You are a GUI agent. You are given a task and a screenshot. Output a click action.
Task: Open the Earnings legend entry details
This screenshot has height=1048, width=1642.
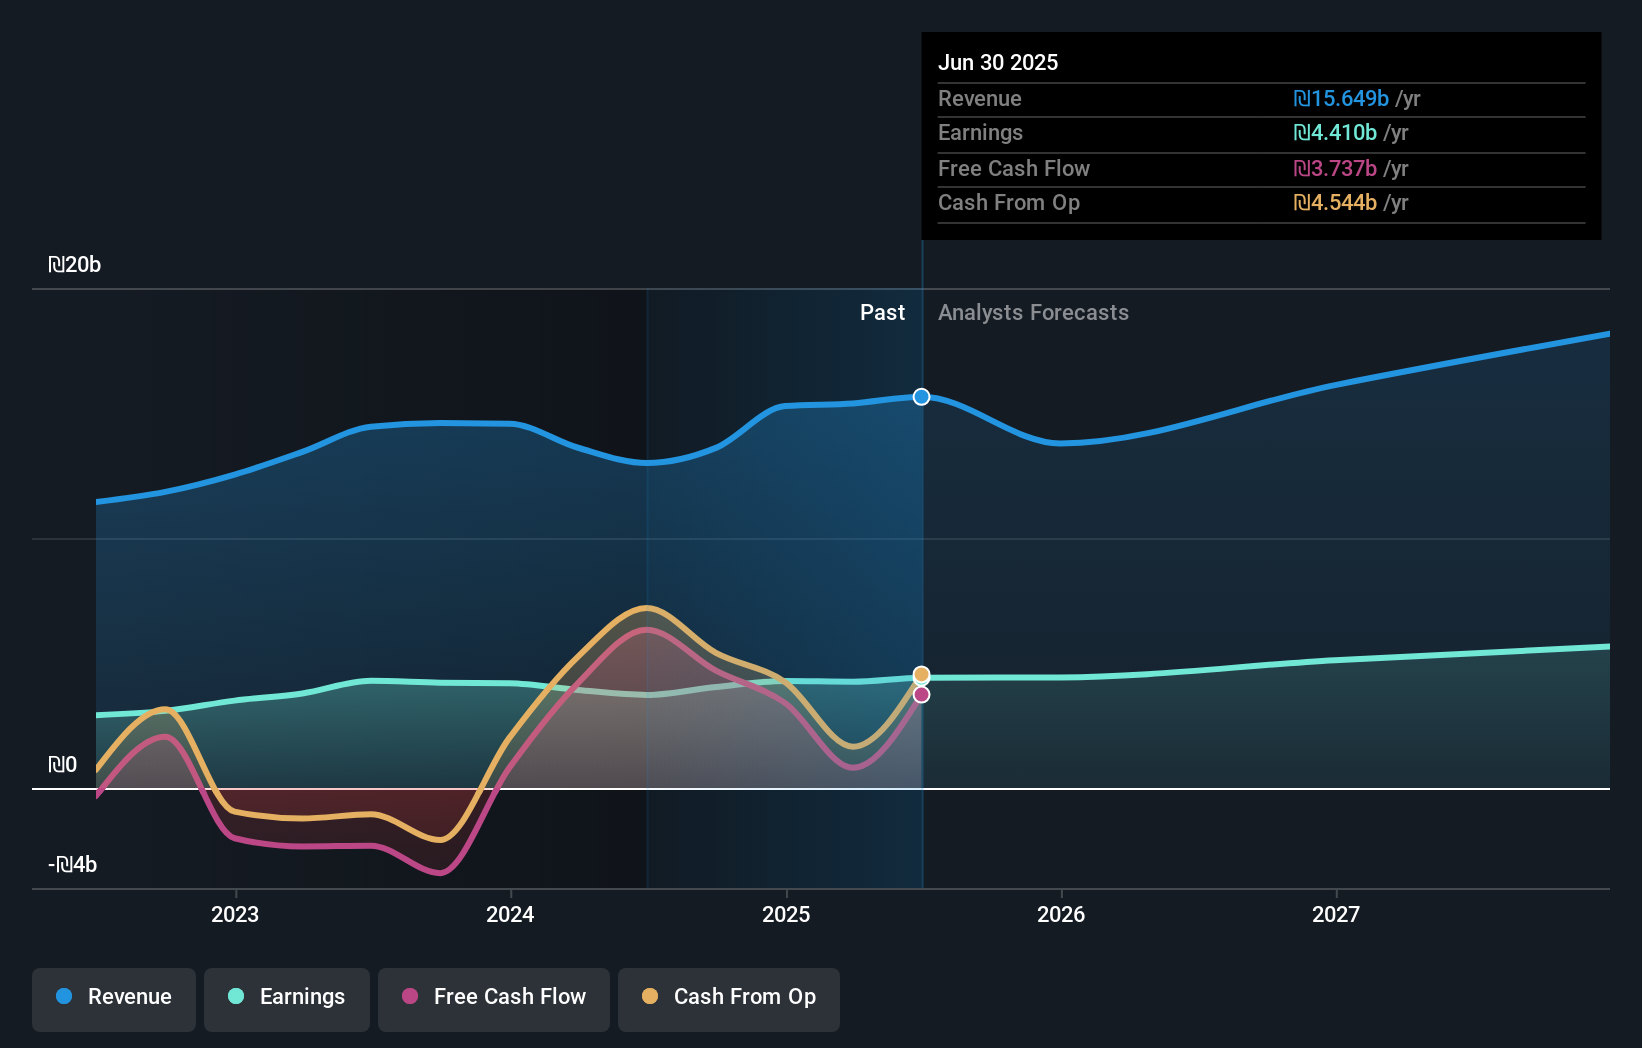(287, 999)
